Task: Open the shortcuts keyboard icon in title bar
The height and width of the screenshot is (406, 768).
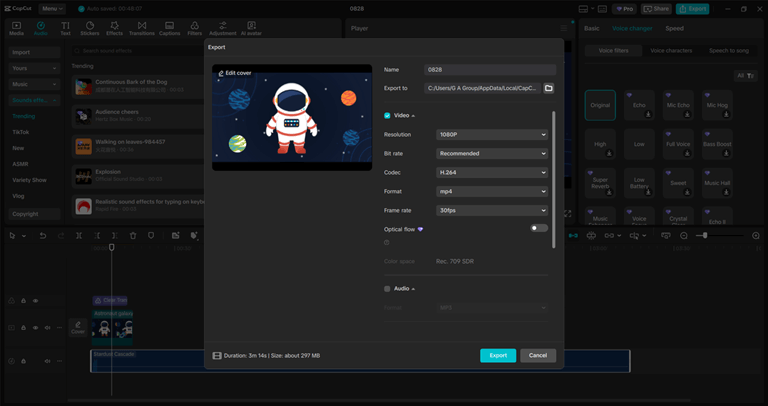Action: pyautogui.click(x=602, y=9)
